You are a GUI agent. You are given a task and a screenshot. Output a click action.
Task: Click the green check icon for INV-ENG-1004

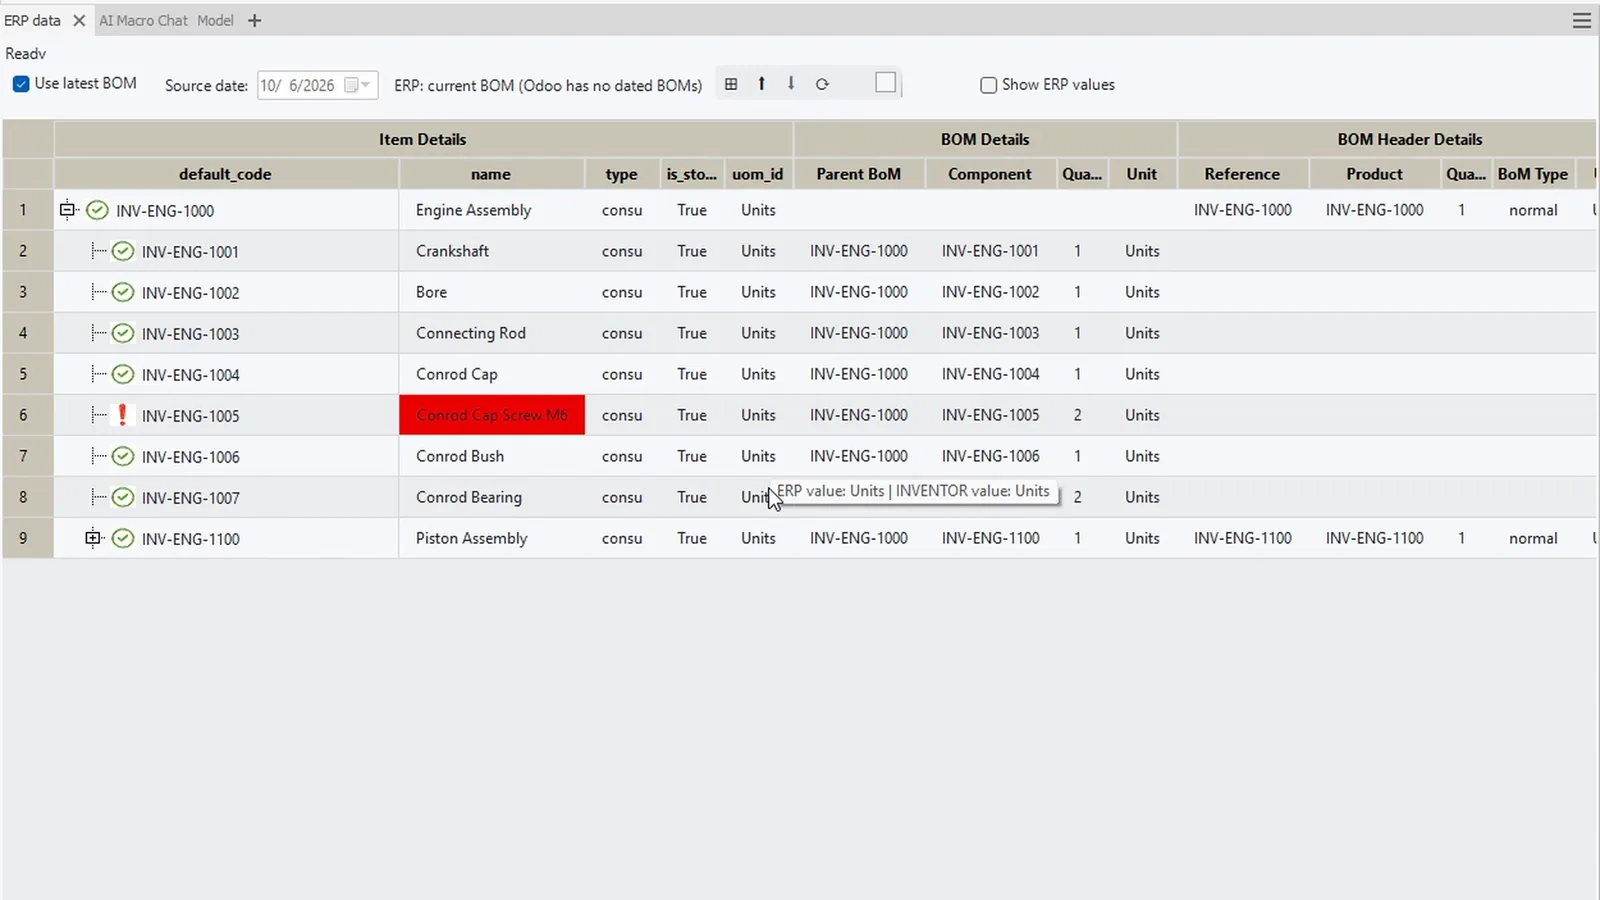[123, 374]
